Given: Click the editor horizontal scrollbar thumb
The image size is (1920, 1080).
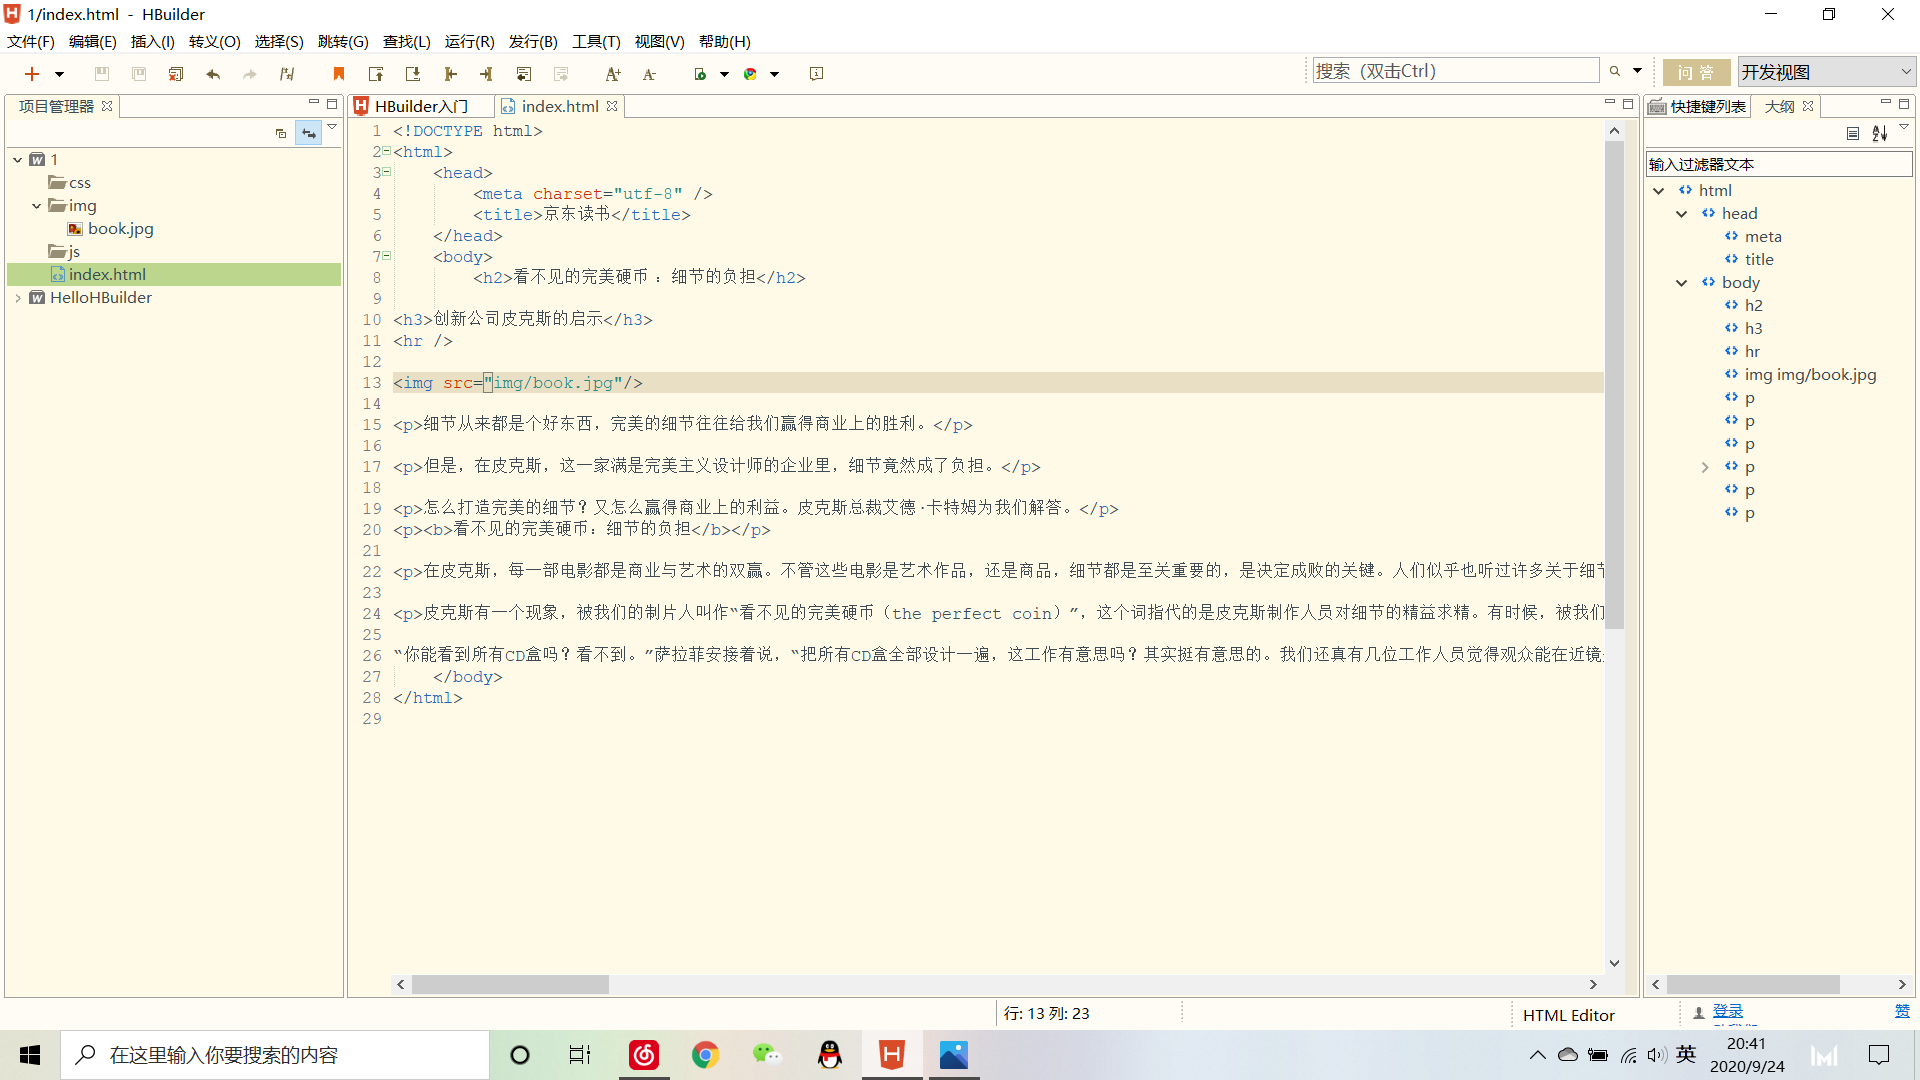Looking at the screenshot, I should [x=510, y=985].
